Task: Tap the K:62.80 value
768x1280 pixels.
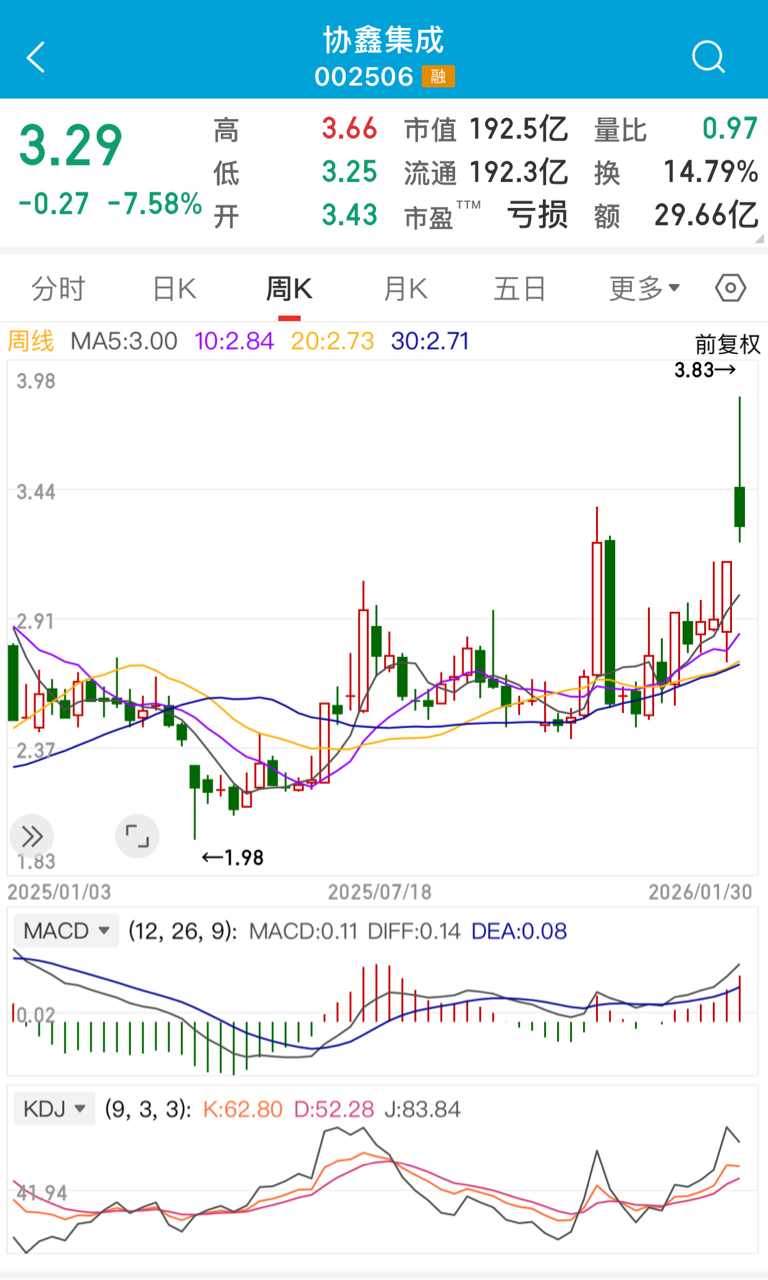Action: point(245,1109)
